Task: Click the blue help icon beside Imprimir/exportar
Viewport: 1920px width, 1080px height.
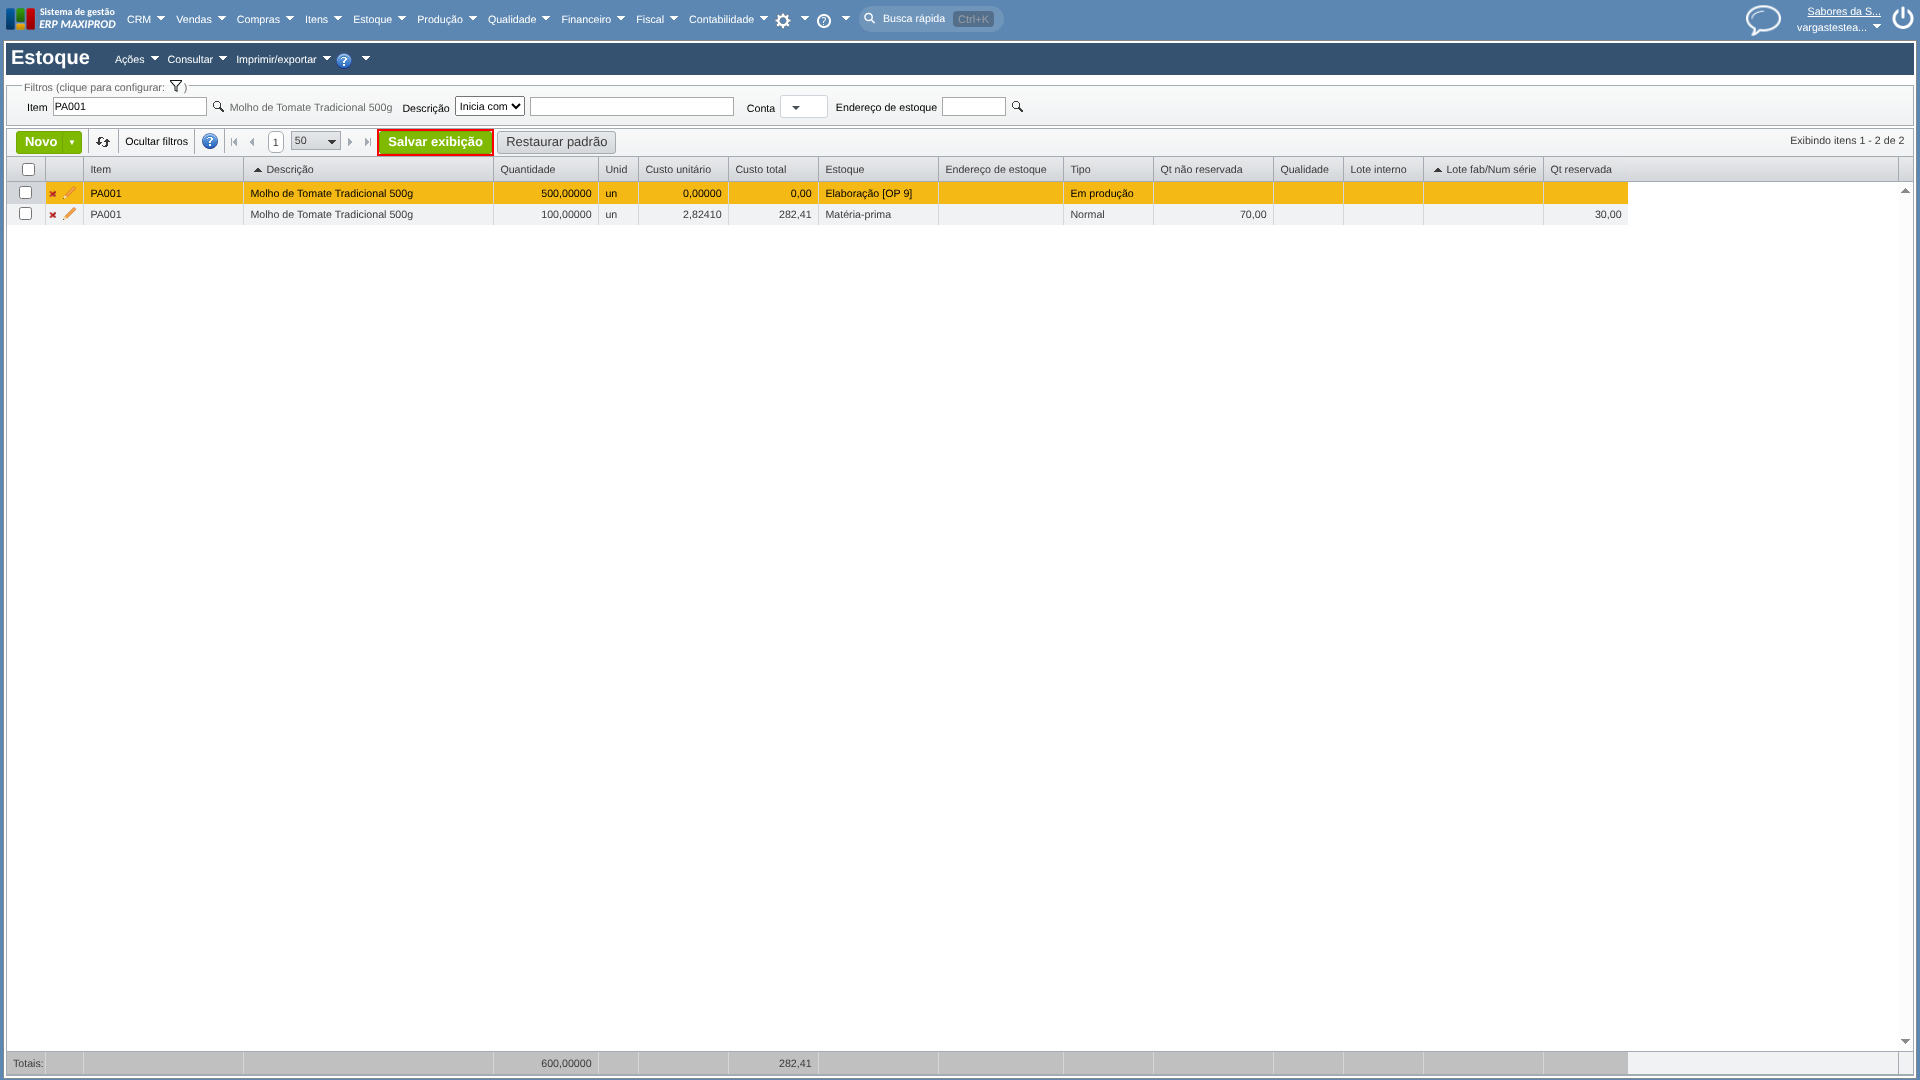Action: (344, 60)
